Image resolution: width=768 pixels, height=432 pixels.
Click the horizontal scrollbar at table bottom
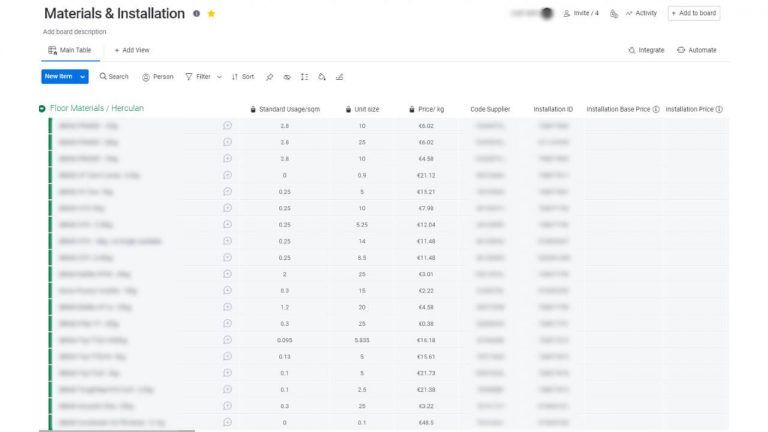117,431
